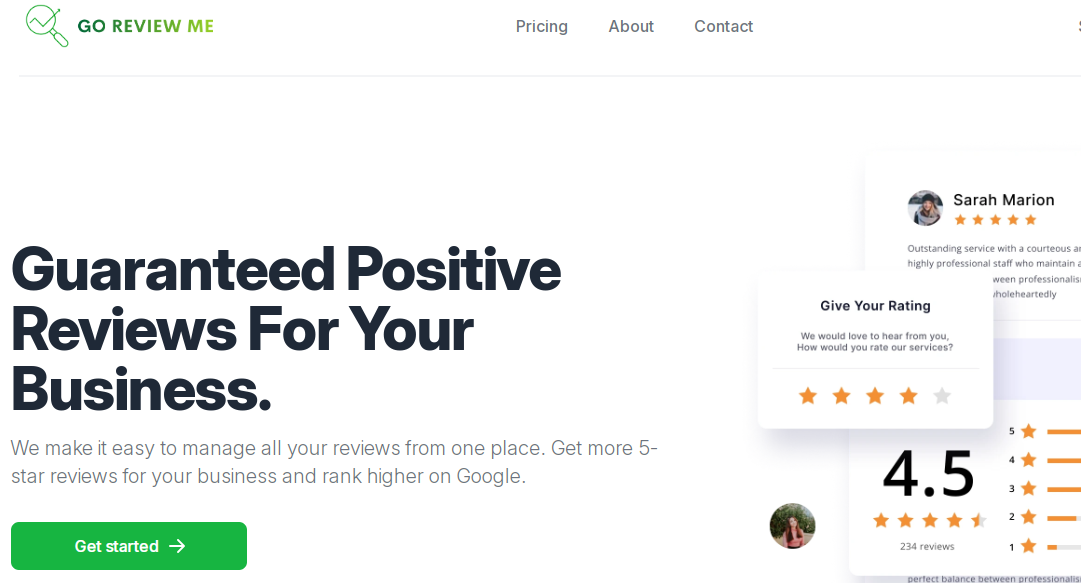Click the 5-star icon in the rating breakdown
The width and height of the screenshot is (1081, 583).
pos(1029,431)
